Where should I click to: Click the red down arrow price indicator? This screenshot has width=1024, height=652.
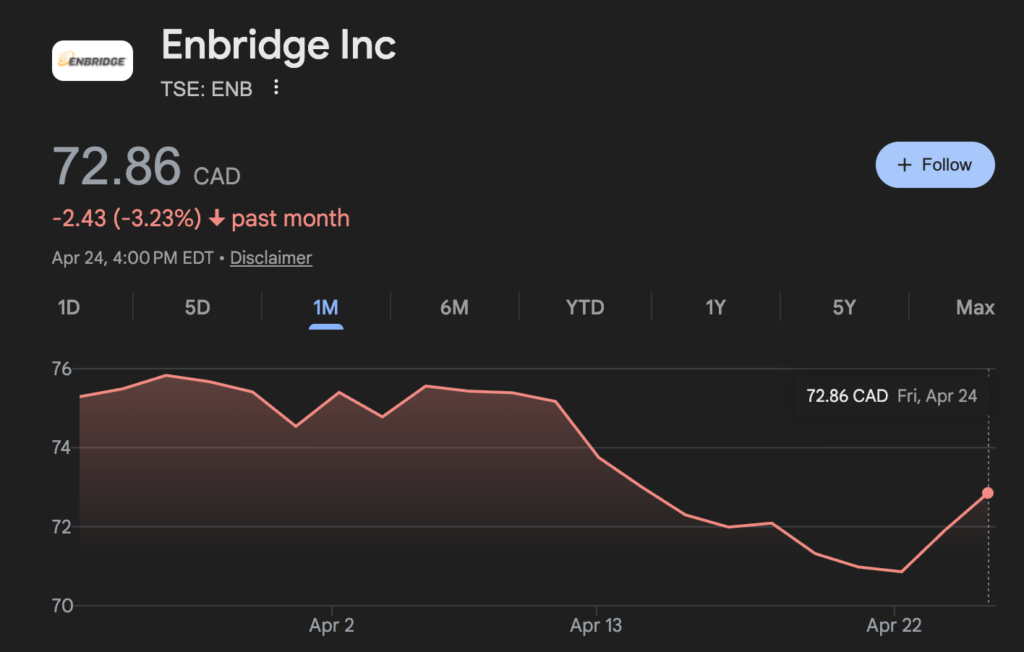point(217,218)
